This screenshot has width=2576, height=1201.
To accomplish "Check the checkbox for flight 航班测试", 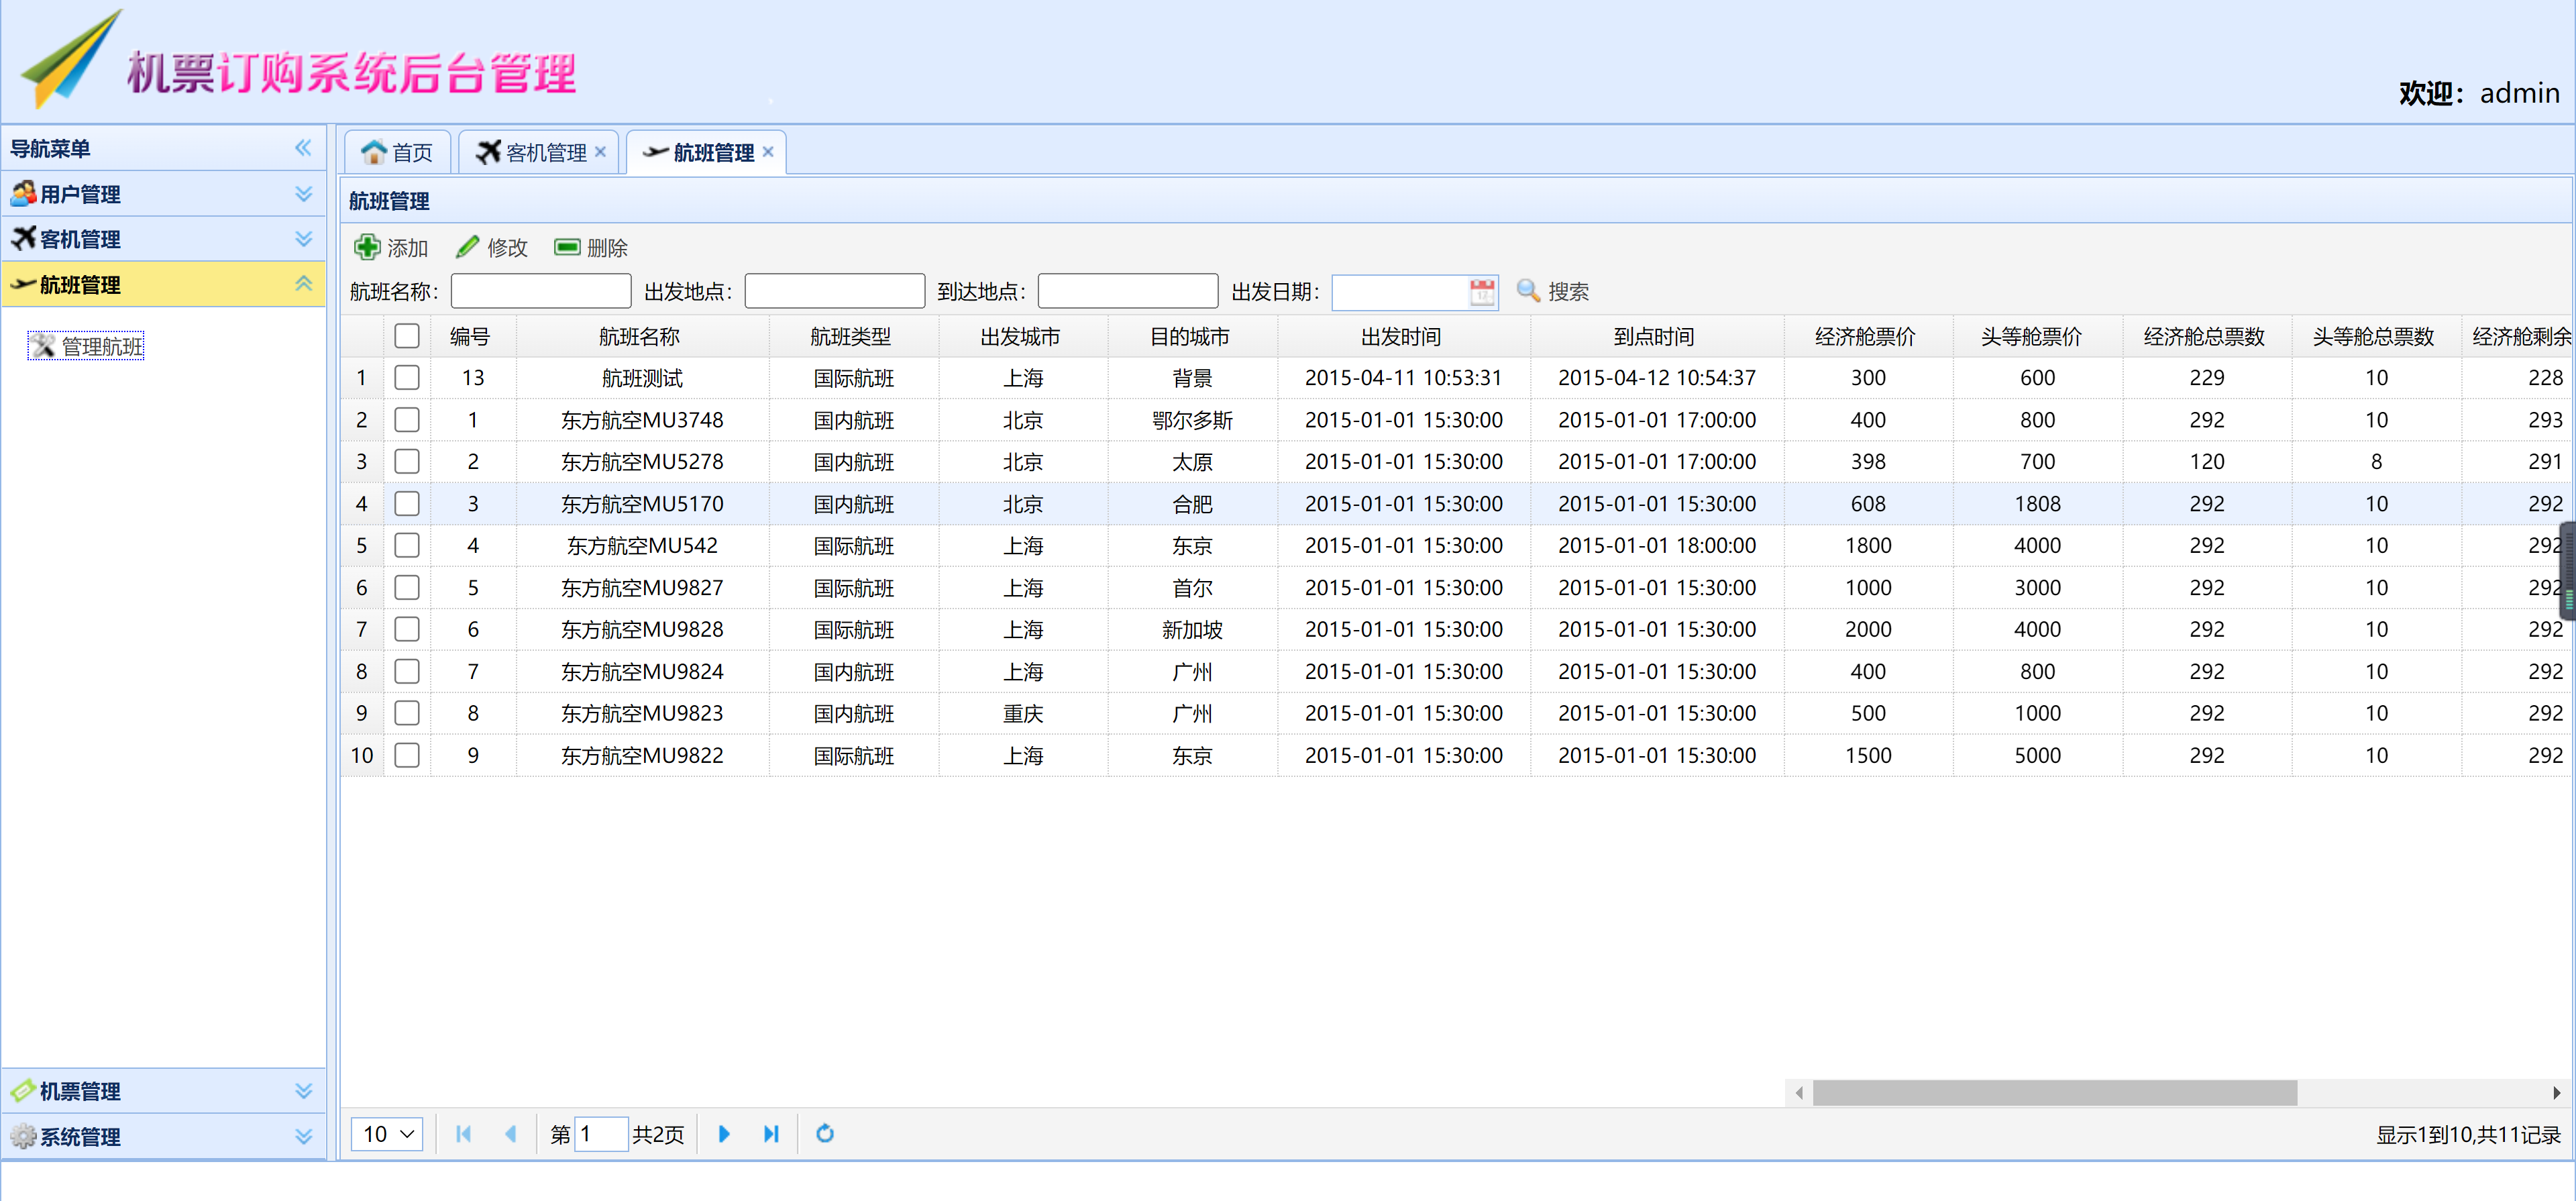I will pyautogui.click(x=407, y=378).
